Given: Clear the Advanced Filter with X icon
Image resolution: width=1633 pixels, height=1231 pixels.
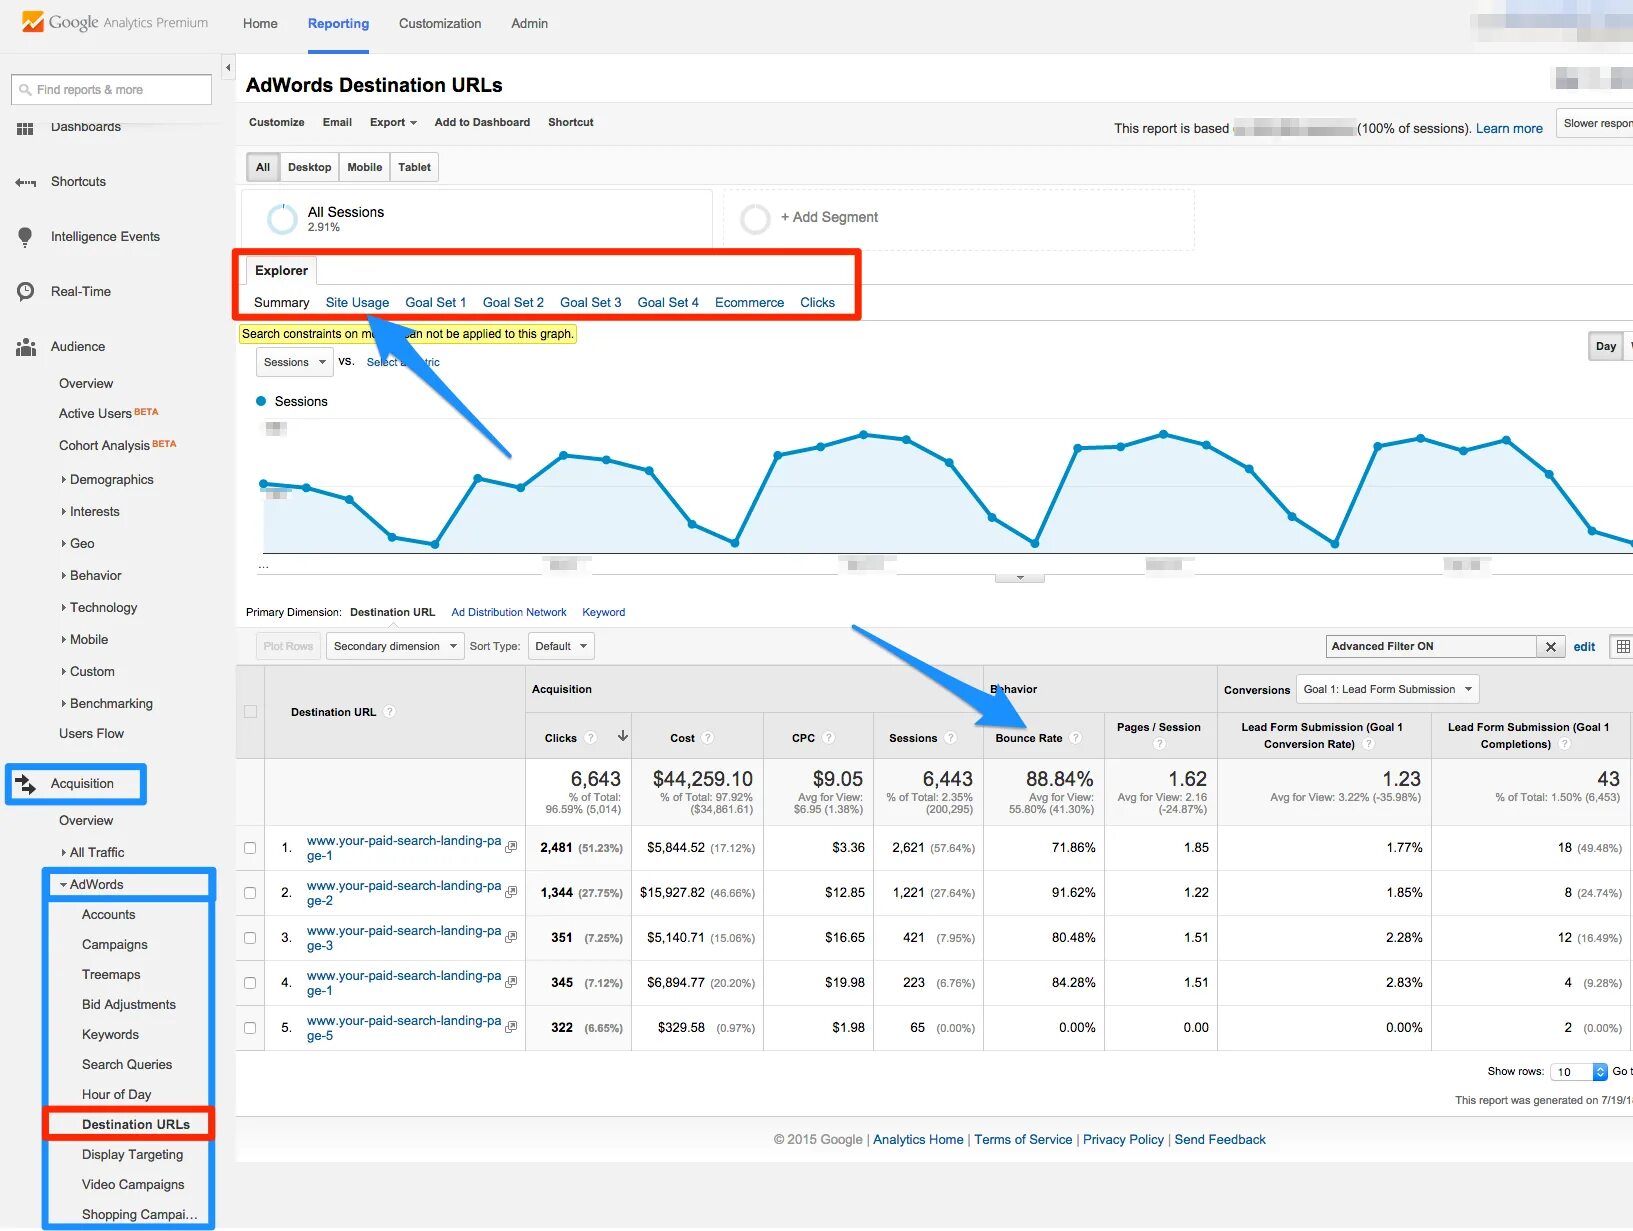Looking at the screenshot, I should [x=1550, y=647].
